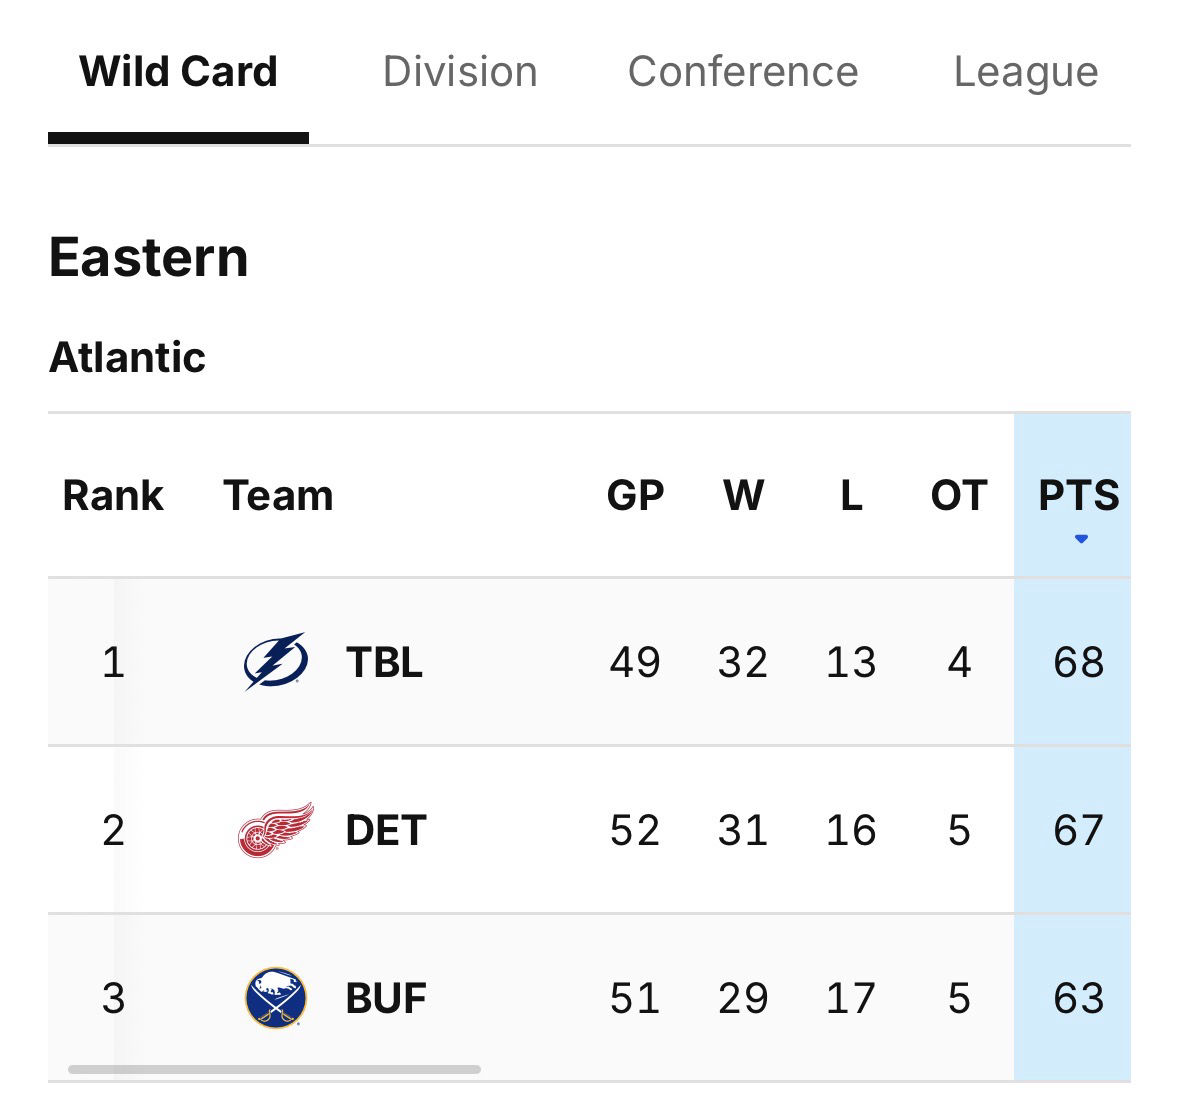Sort standings by GP column
Viewport: 1179px width, 1104px height.
click(x=635, y=496)
